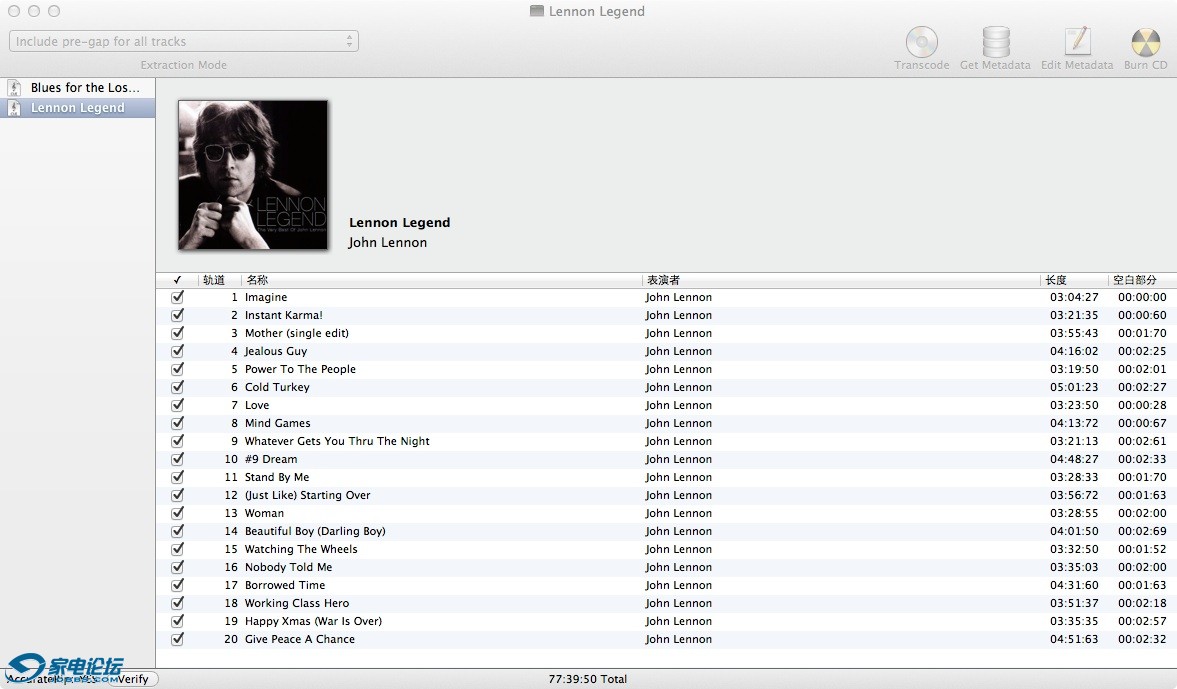
Task: Toggle the checkbox for Jealous Guy
Action: pos(178,351)
